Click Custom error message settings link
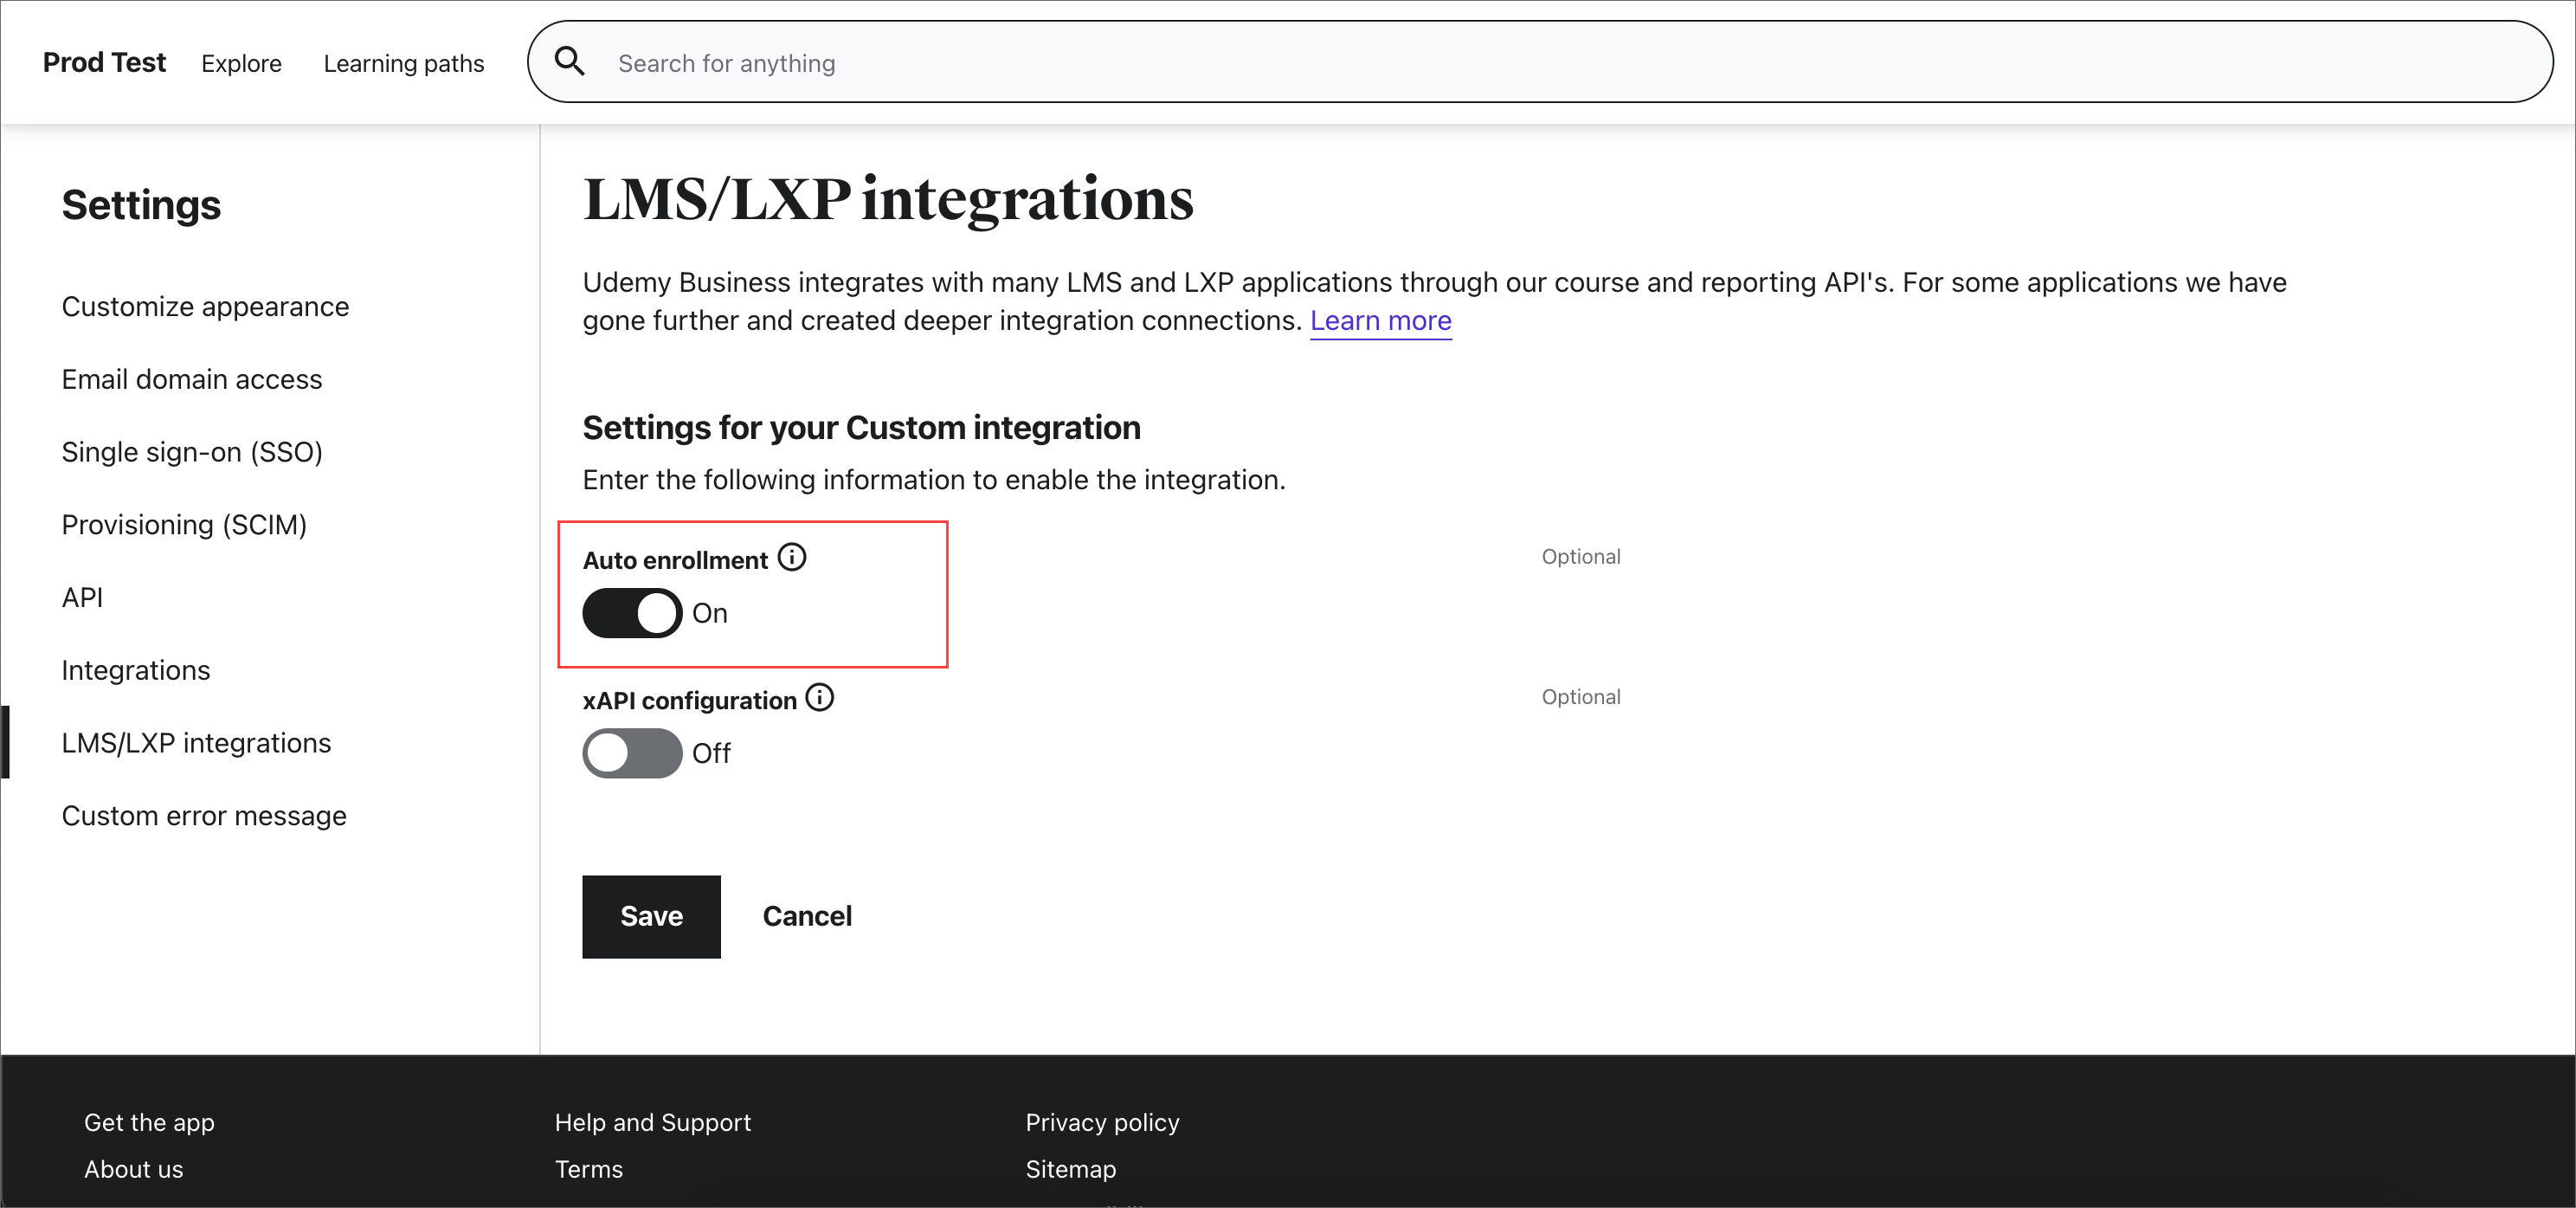The width and height of the screenshot is (2576, 1208). [203, 813]
